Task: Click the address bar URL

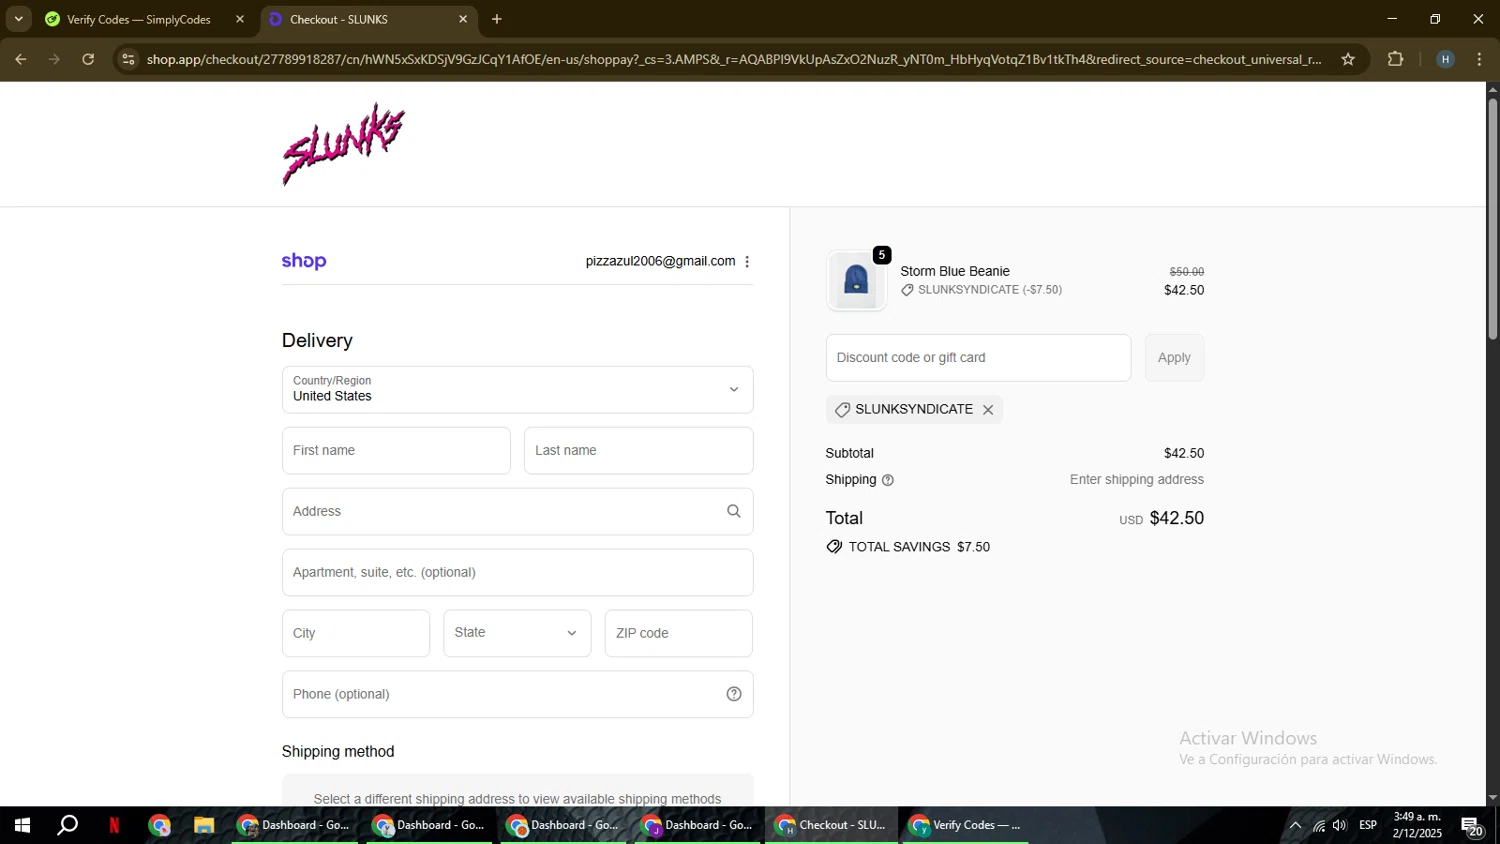Action: point(734,59)
